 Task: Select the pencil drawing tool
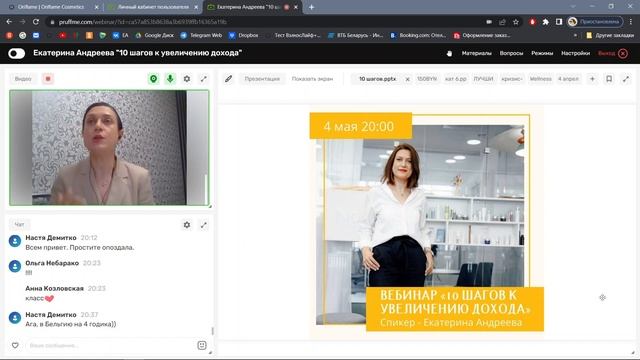pos(229,79)
